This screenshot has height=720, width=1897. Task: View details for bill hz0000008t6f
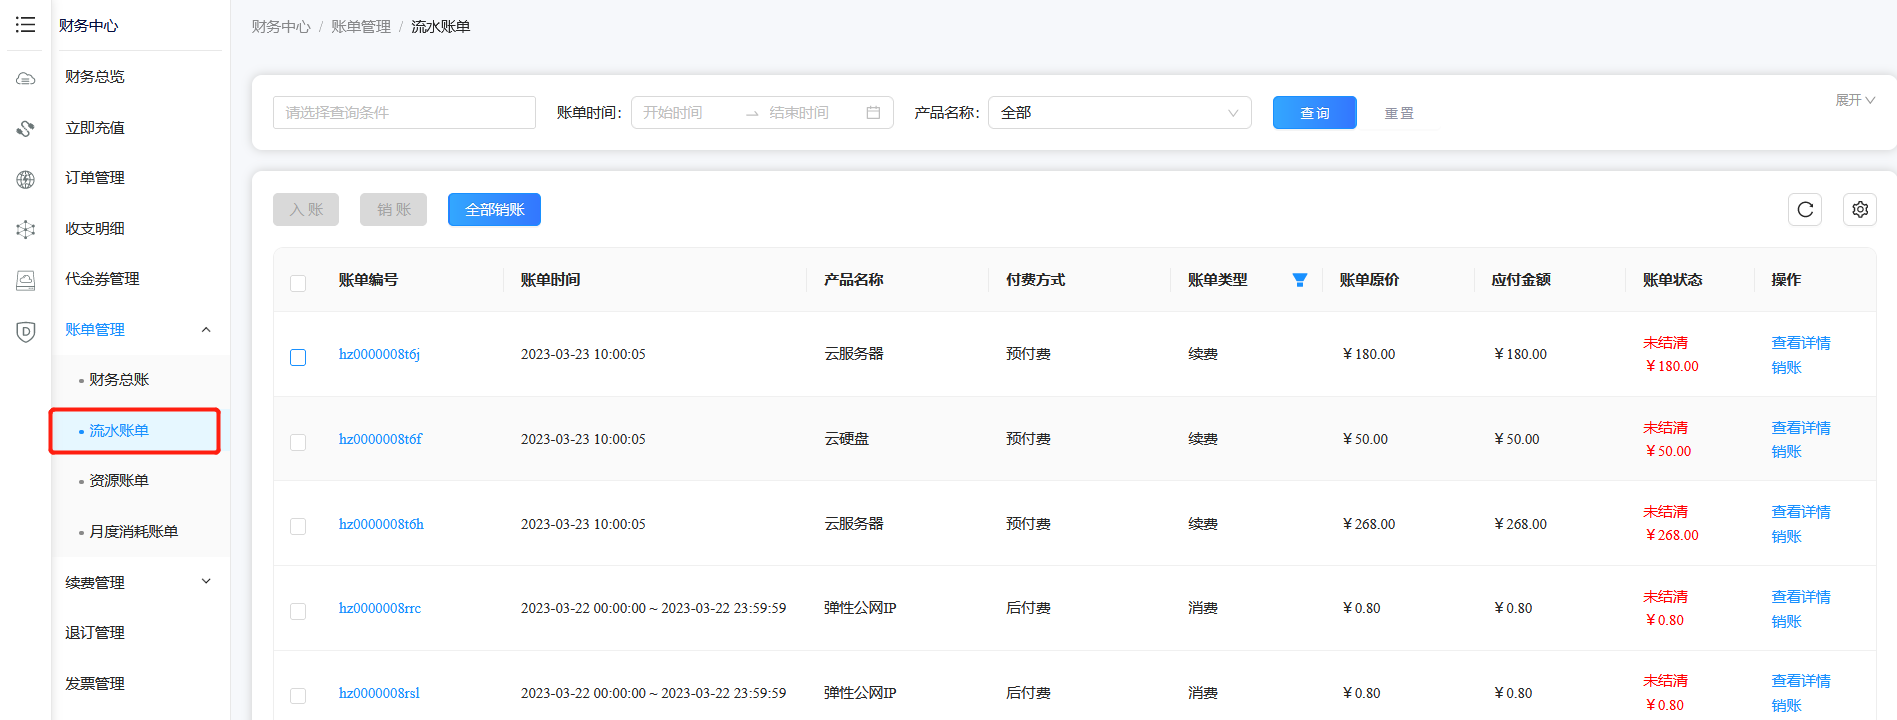(1801, 428)
